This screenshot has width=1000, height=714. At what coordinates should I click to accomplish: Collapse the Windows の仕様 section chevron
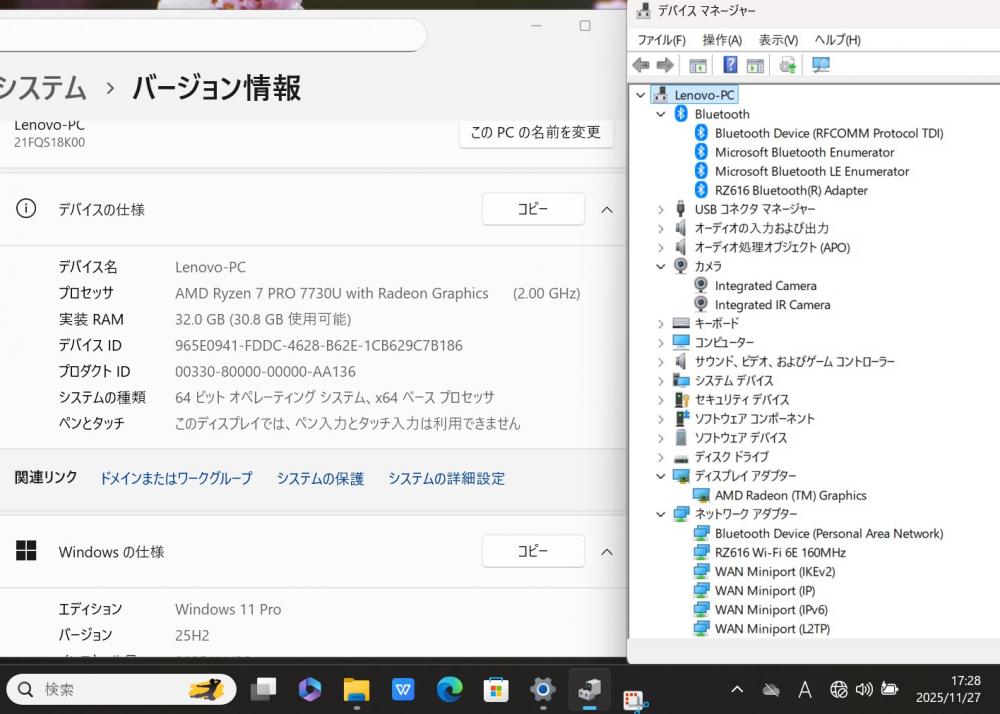click(x=606, y=552)
